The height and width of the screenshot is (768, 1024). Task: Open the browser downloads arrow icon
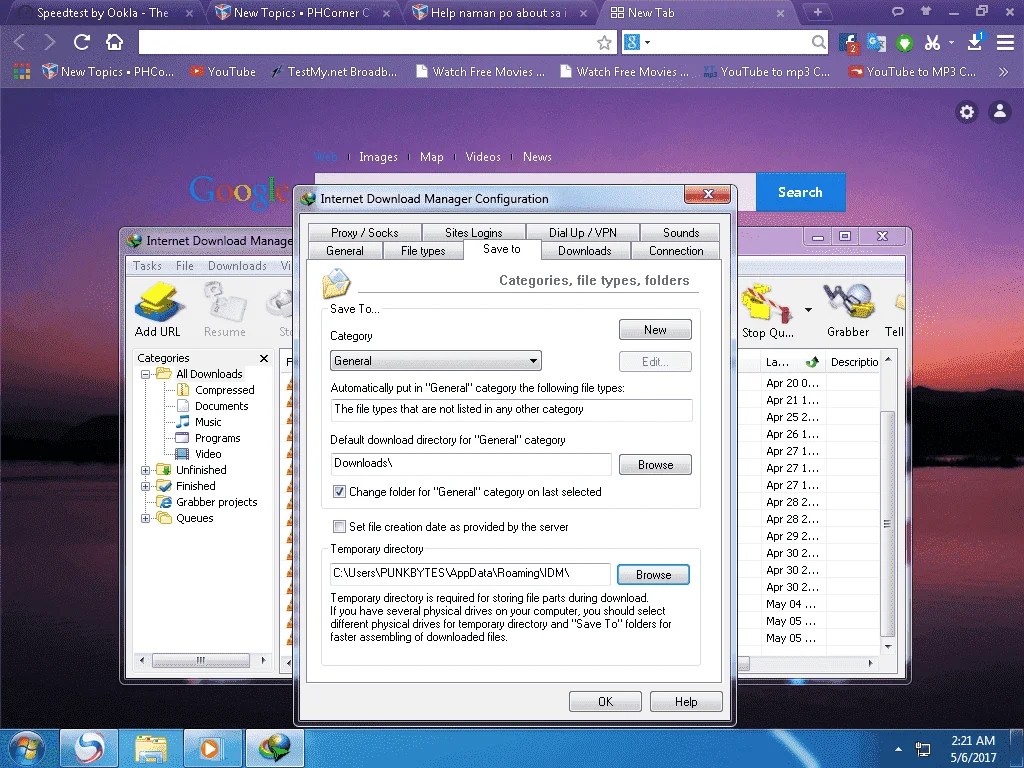click(975, 42)
